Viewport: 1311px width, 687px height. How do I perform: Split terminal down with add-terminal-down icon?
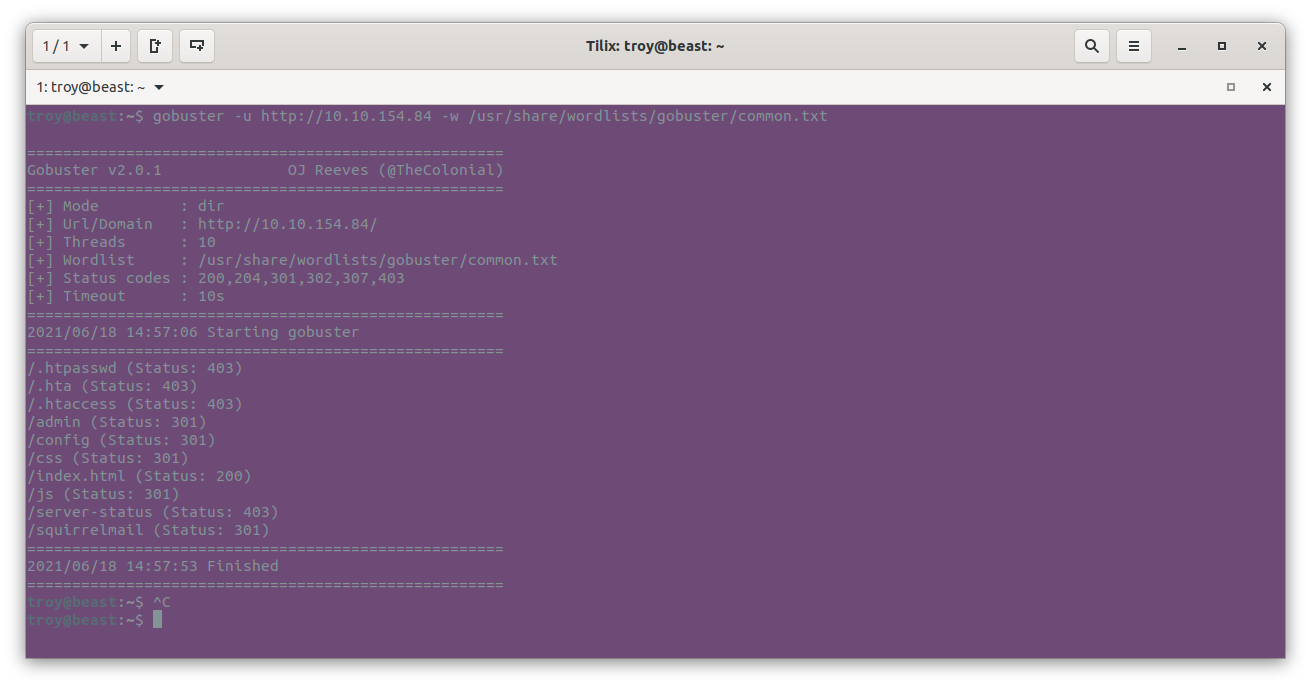pos(197,46)
